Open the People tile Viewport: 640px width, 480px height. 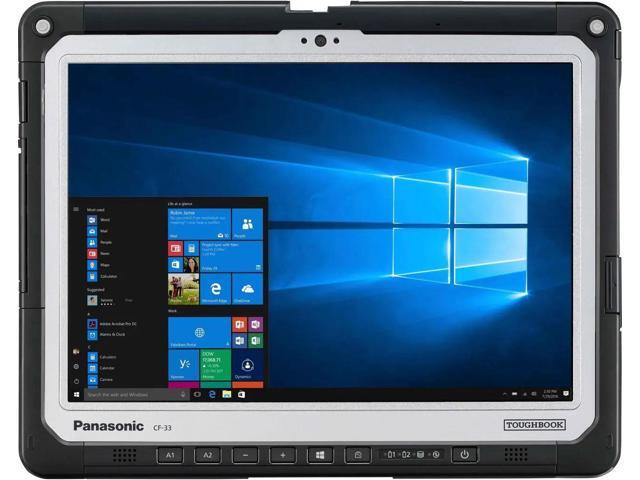247,224
